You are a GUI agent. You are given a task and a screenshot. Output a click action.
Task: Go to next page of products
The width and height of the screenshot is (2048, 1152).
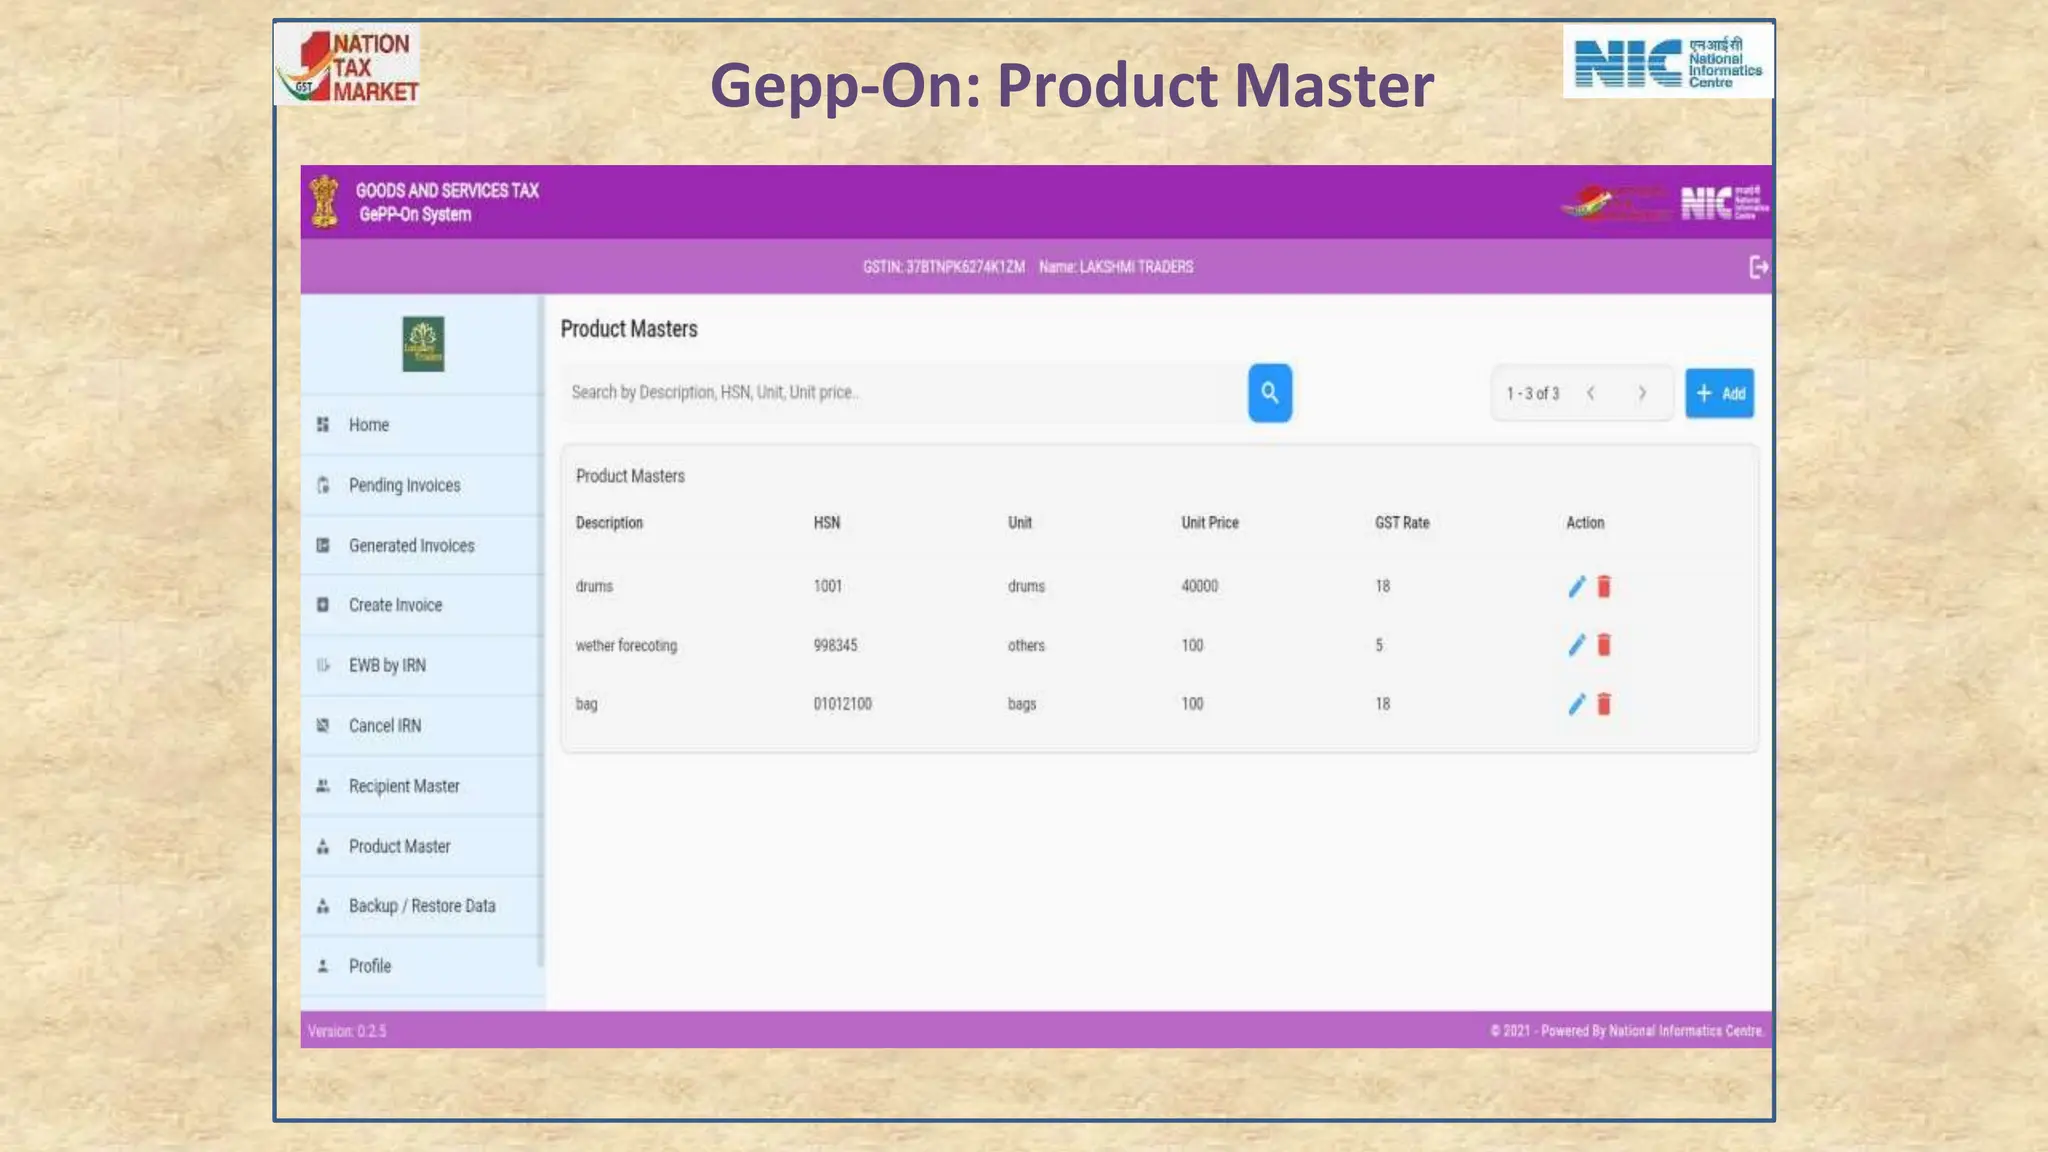[x=1642, y=393]
